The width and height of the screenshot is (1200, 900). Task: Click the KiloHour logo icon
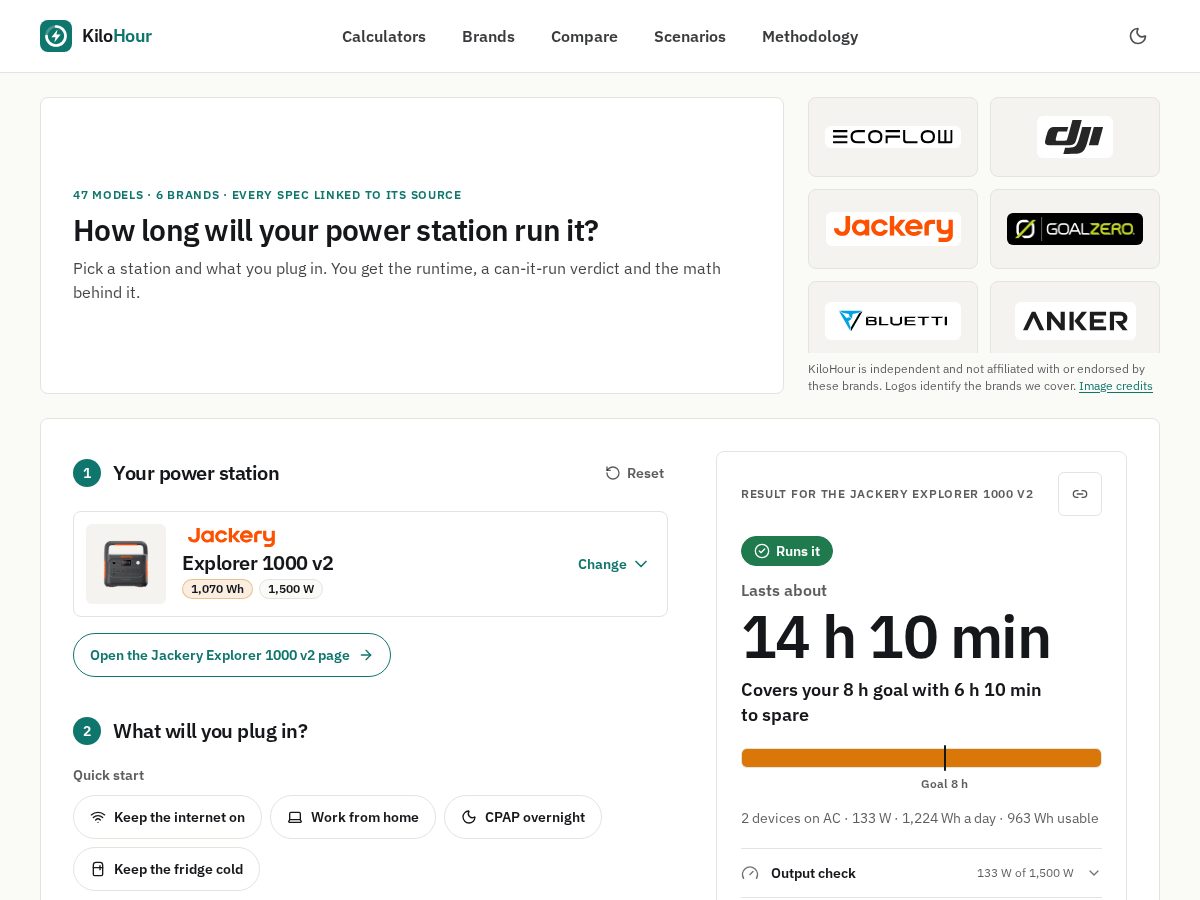tap(56, 36)
